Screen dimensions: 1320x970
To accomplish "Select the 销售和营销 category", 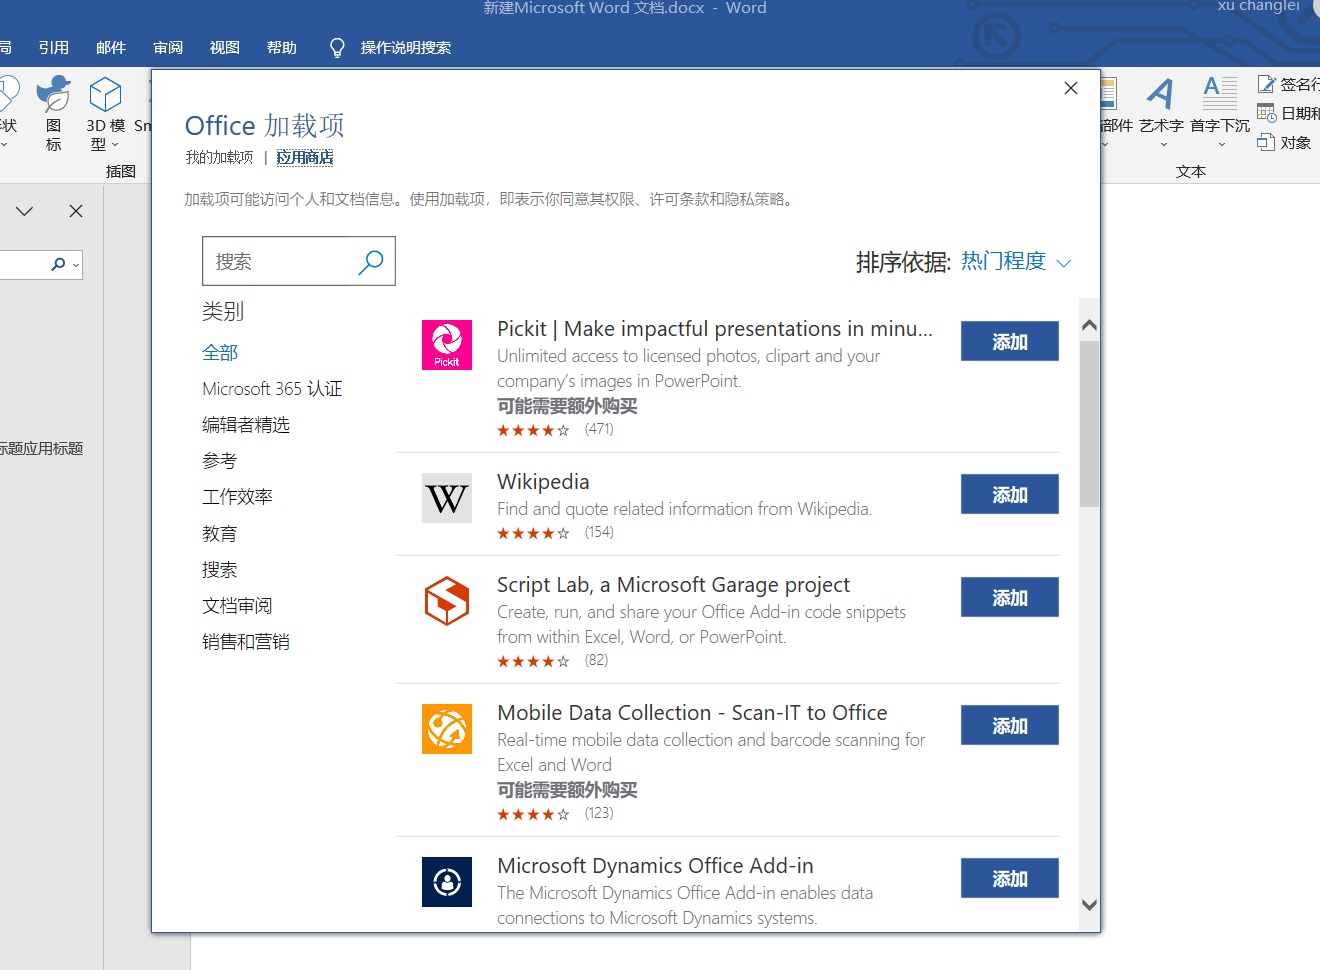I will click(x=246, y=642).
